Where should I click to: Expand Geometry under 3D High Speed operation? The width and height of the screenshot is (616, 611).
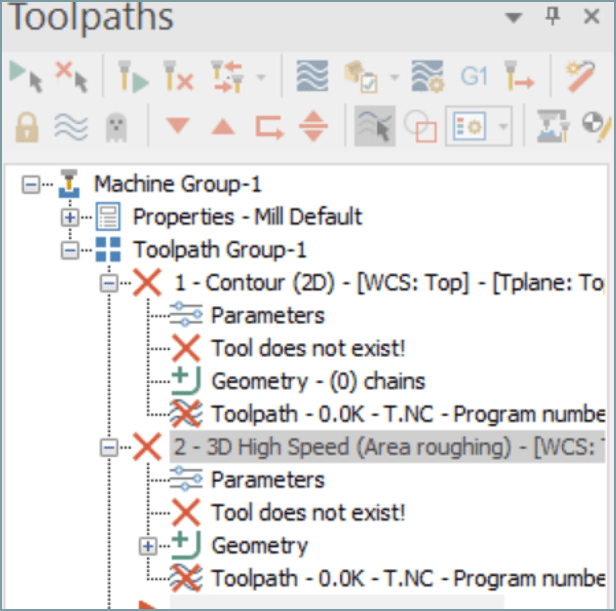click(148, 546)
